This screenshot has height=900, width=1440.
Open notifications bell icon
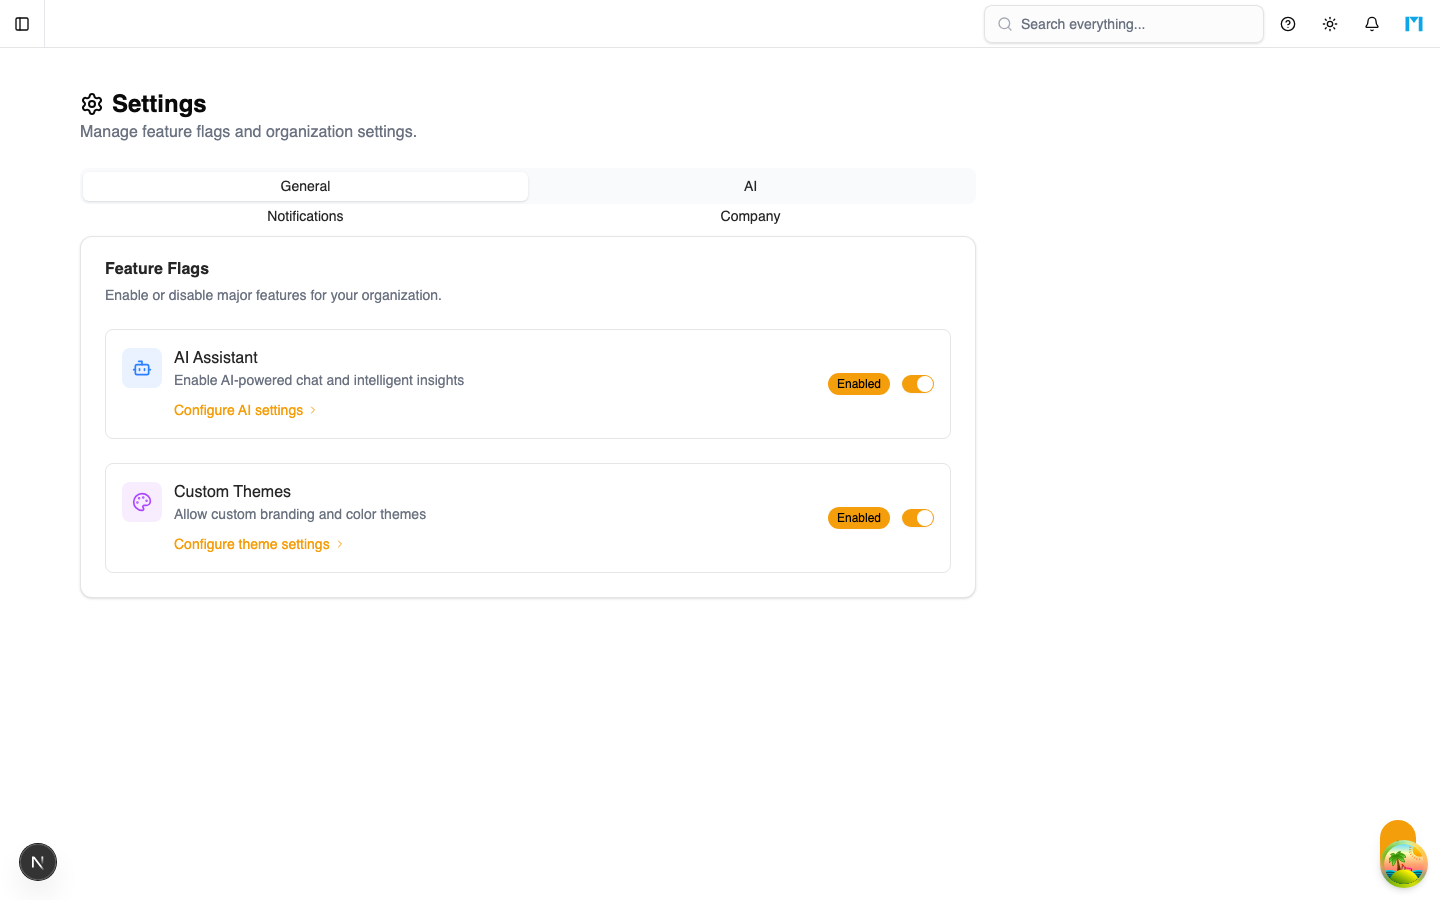[1372, 24]
